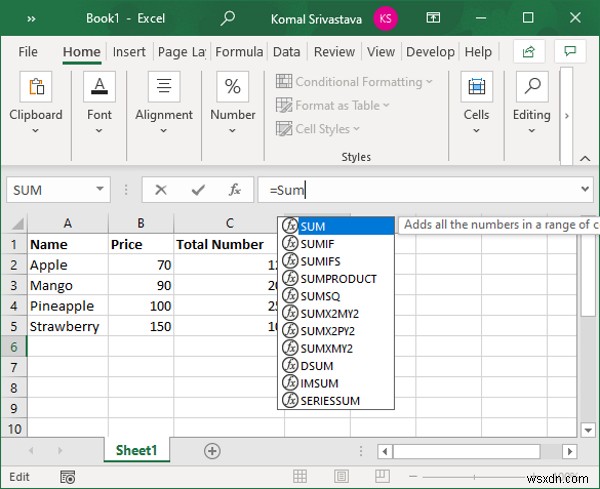Select the Sheet1 sheet tab
The image size is (600, 489).
coord(137,450)
